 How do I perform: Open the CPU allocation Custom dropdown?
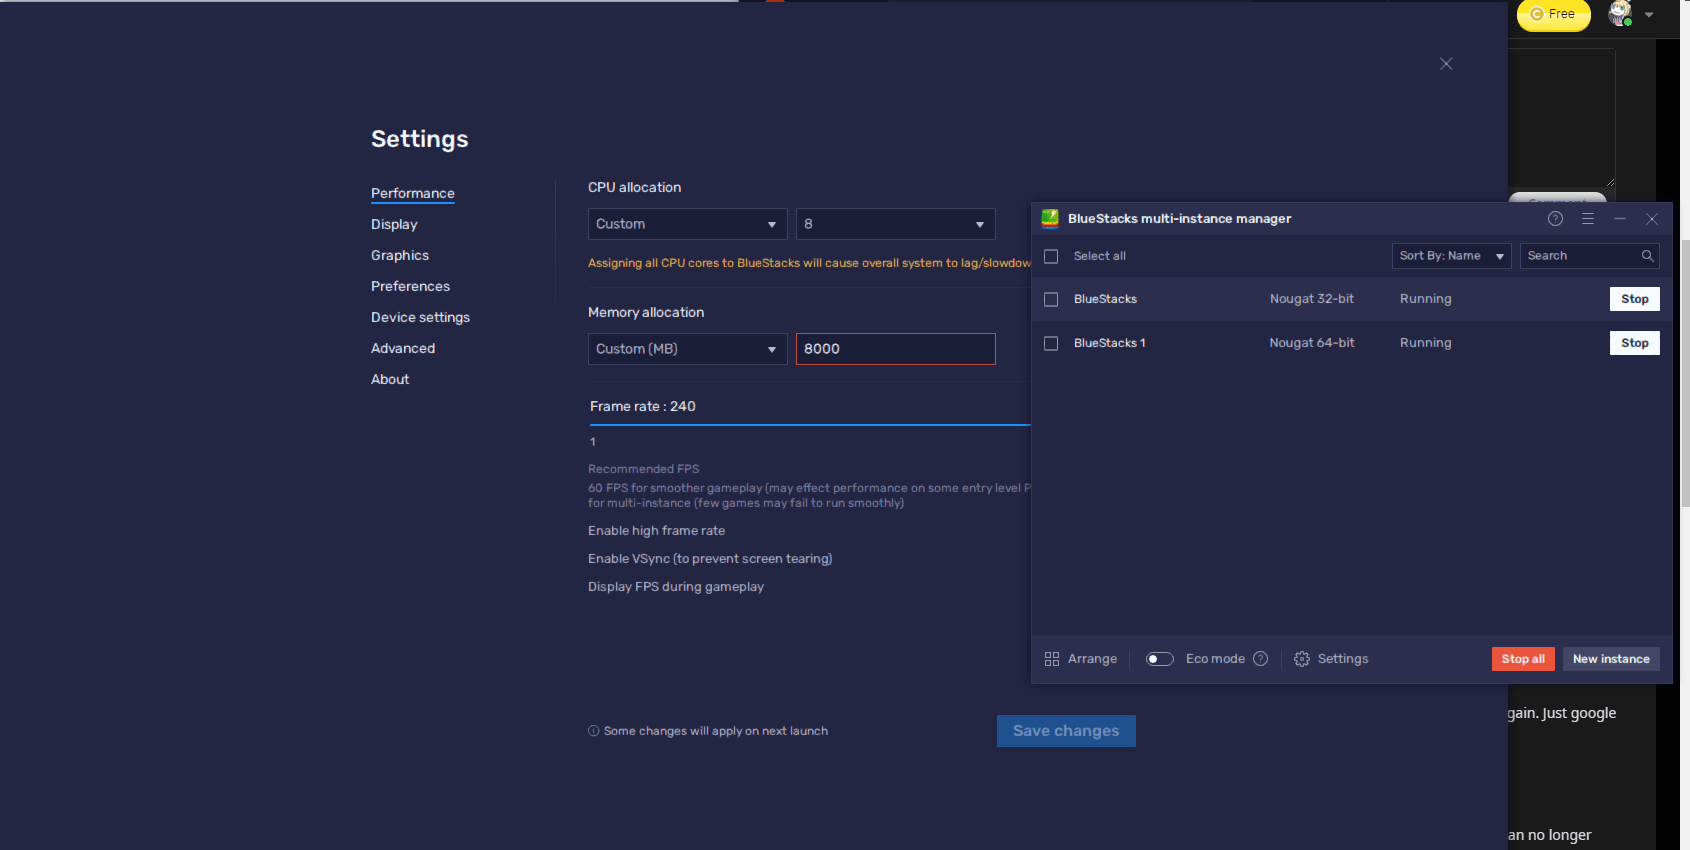tap(688, 224)
